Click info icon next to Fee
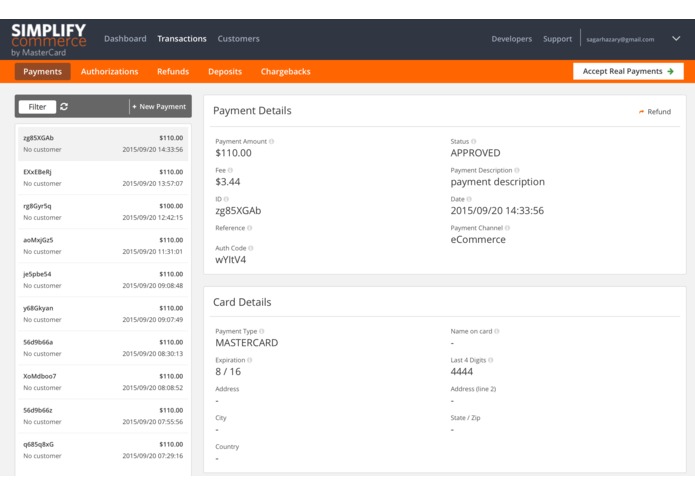The image size is (695, 494). (230, 170)
